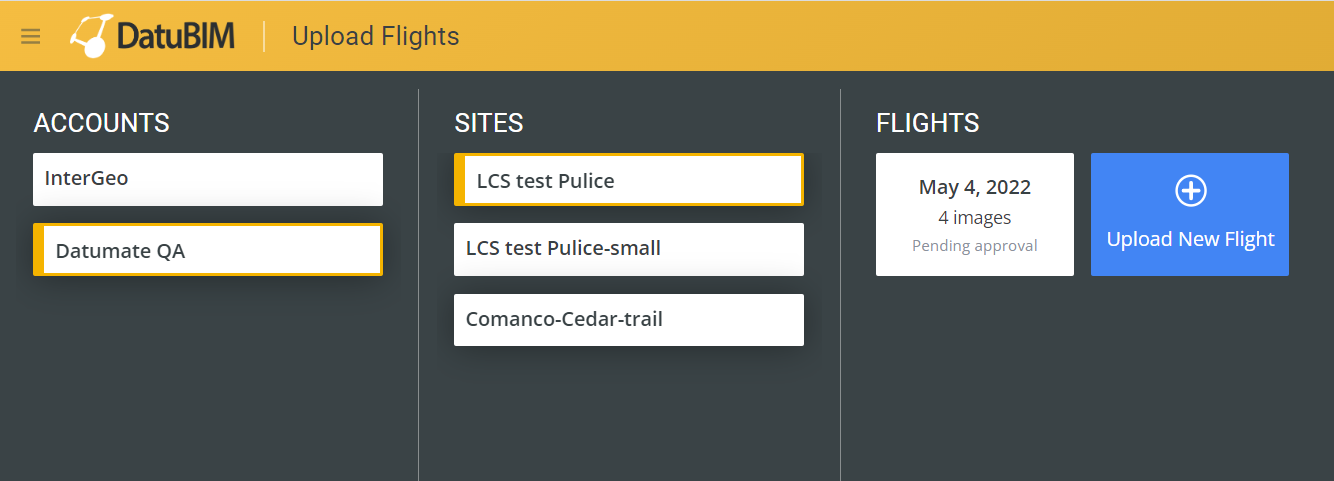The image size is (1334, 481).
Task: Open the hamburger navigation menu
Action: tap(31, 37)
